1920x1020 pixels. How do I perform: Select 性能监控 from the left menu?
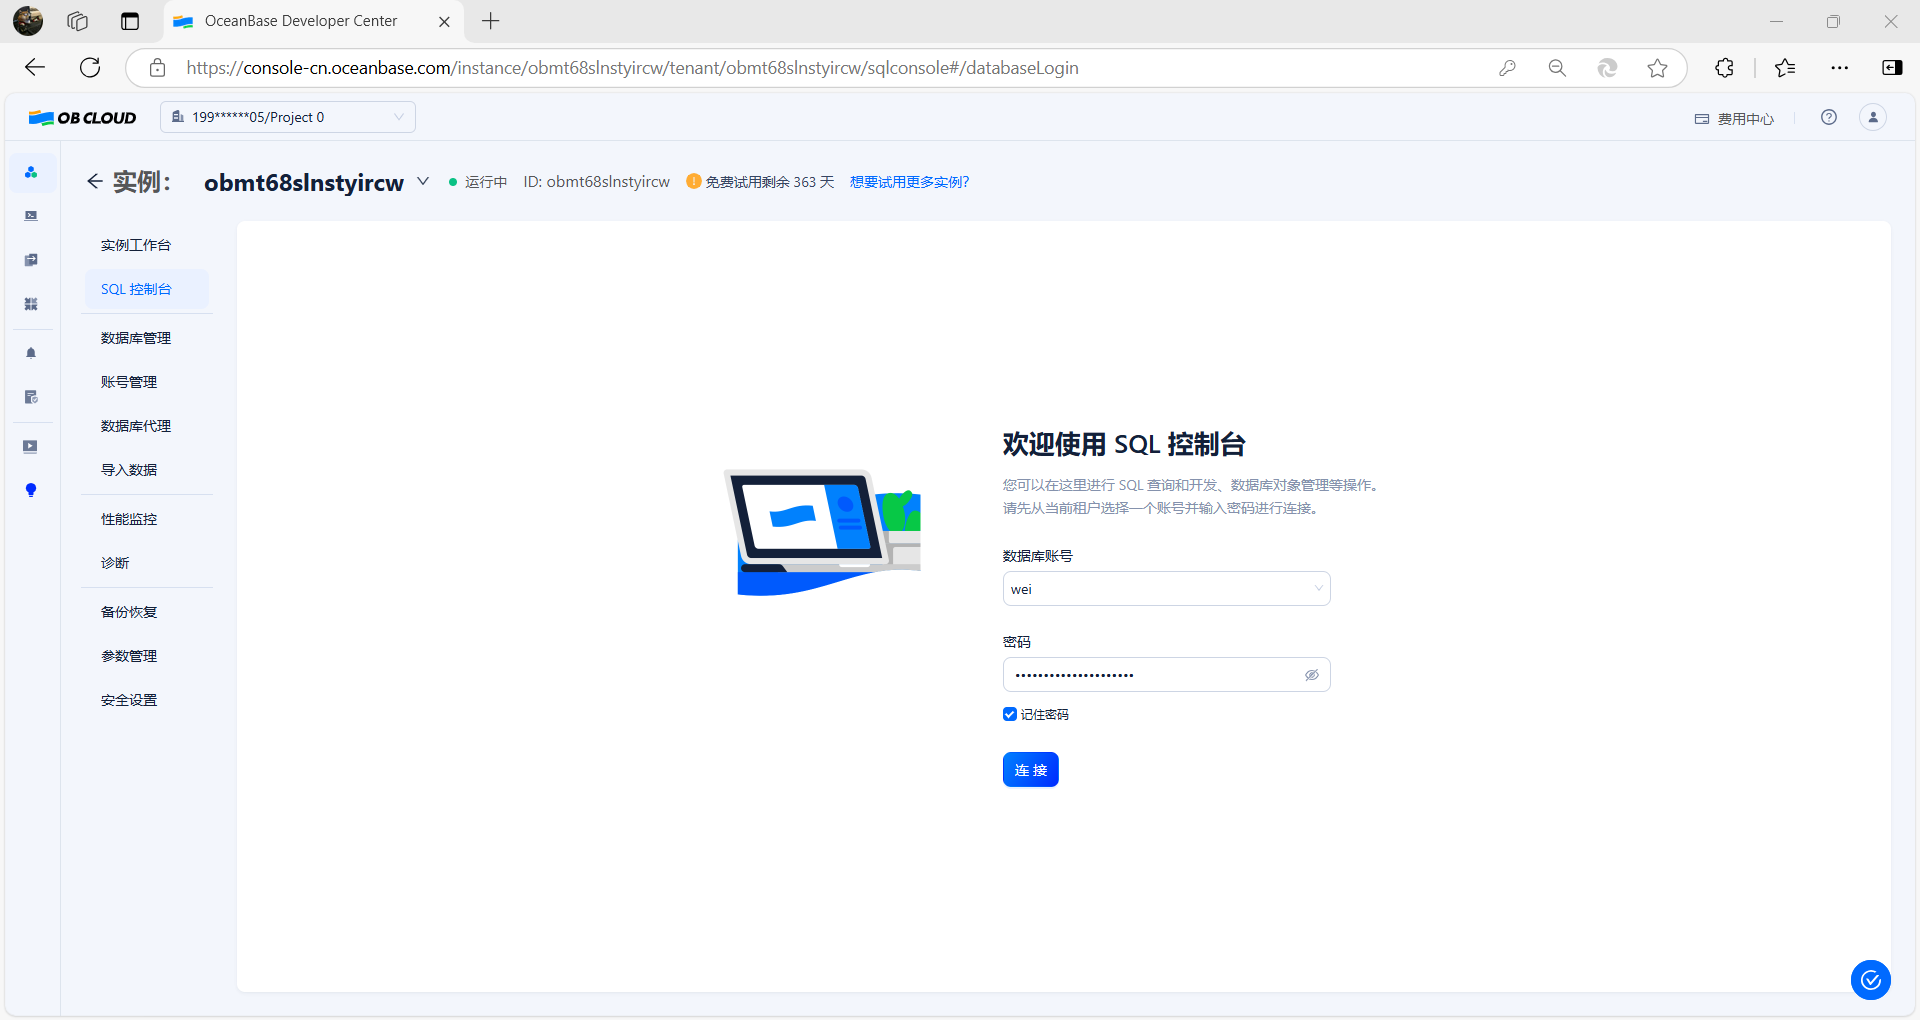pos(128,518)
